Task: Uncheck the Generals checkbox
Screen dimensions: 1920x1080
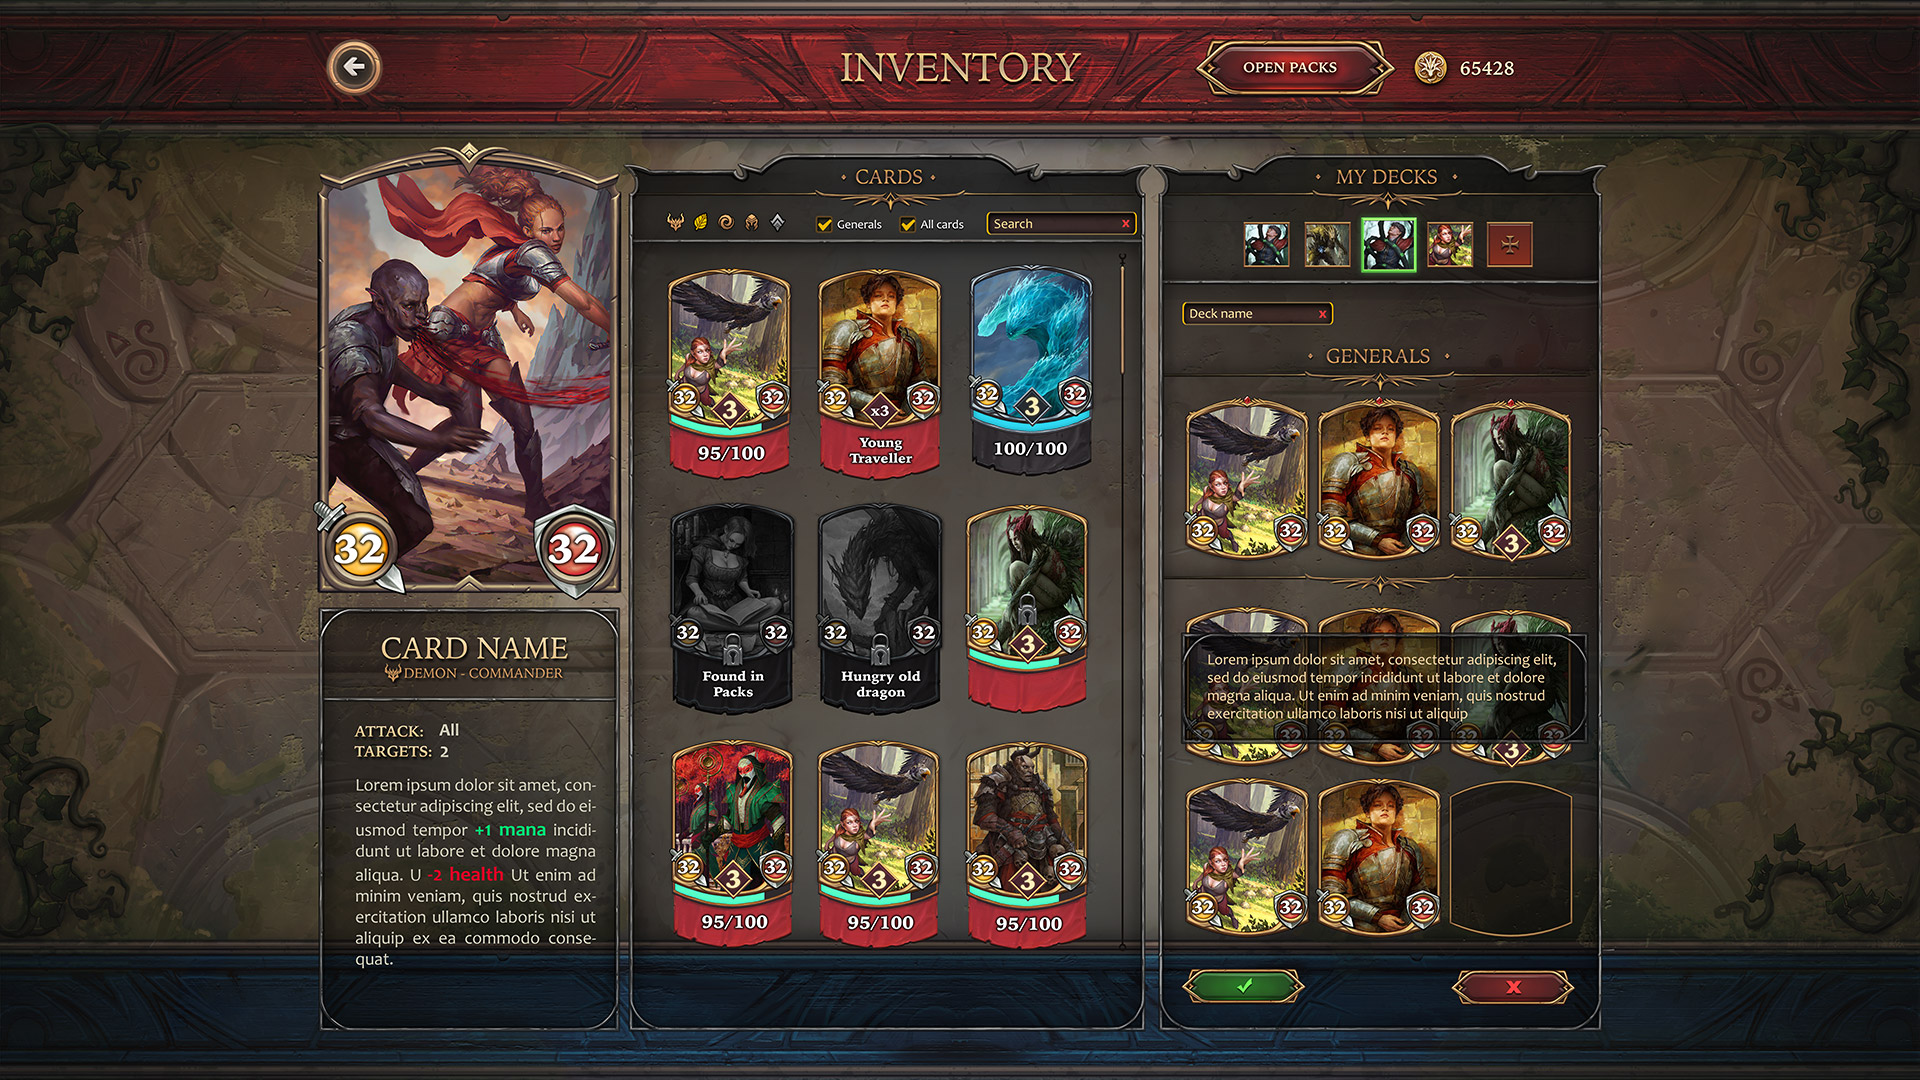Action: [x=825, y=224]
